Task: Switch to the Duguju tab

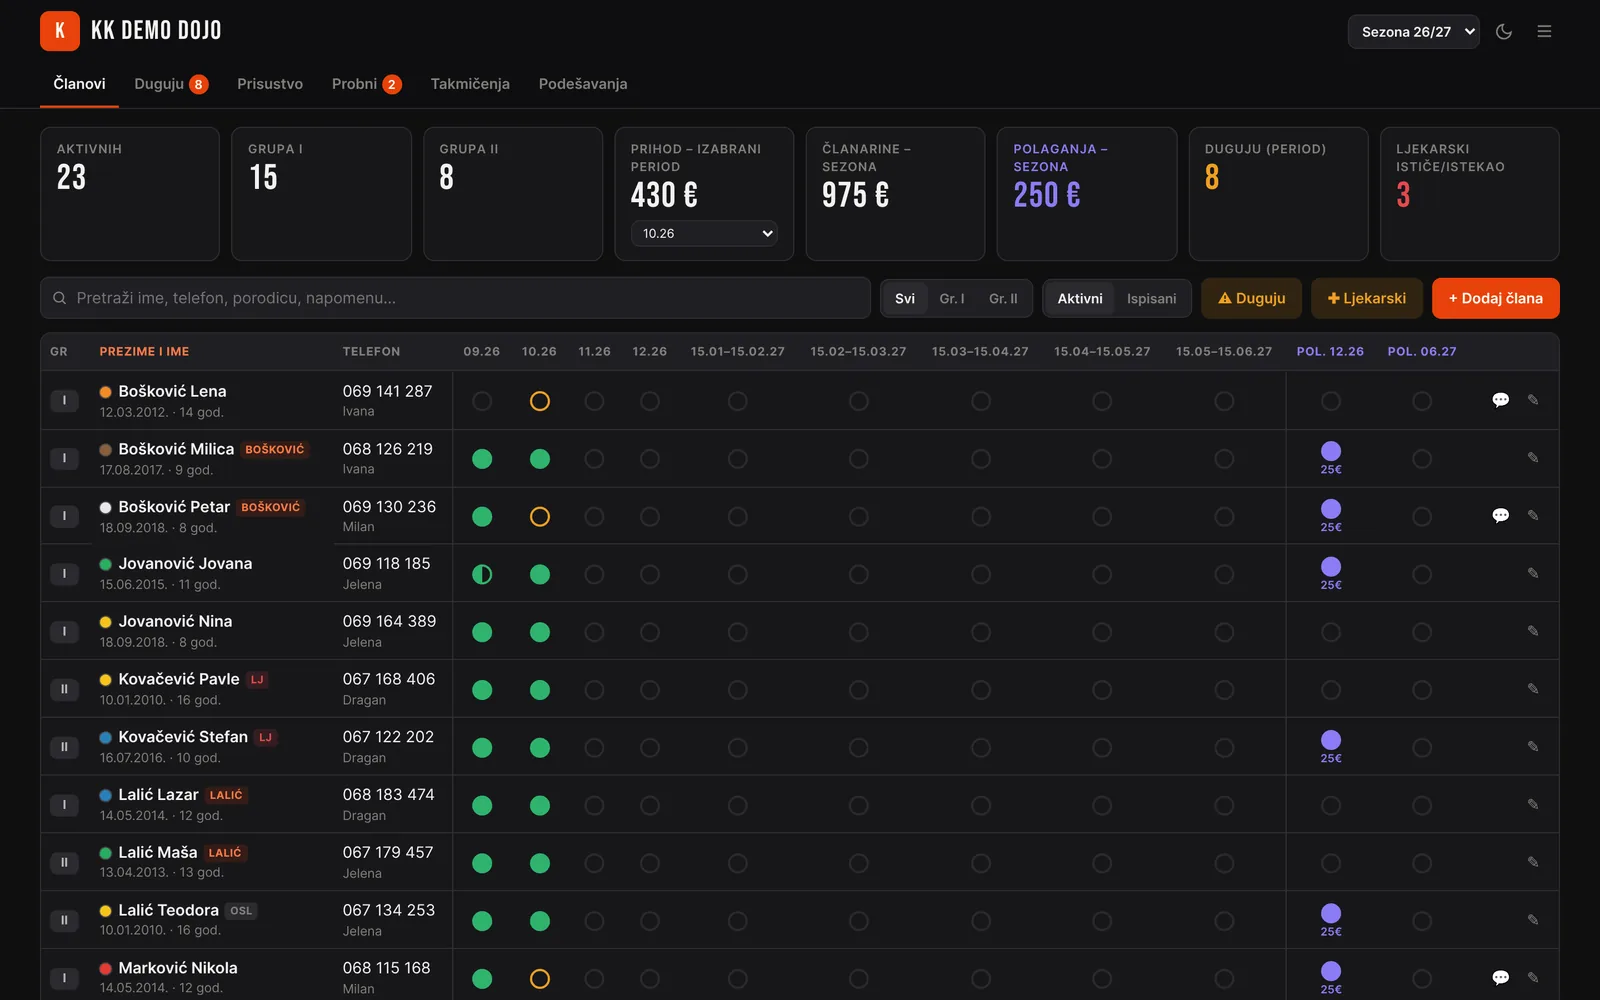Action: (171, 84)
